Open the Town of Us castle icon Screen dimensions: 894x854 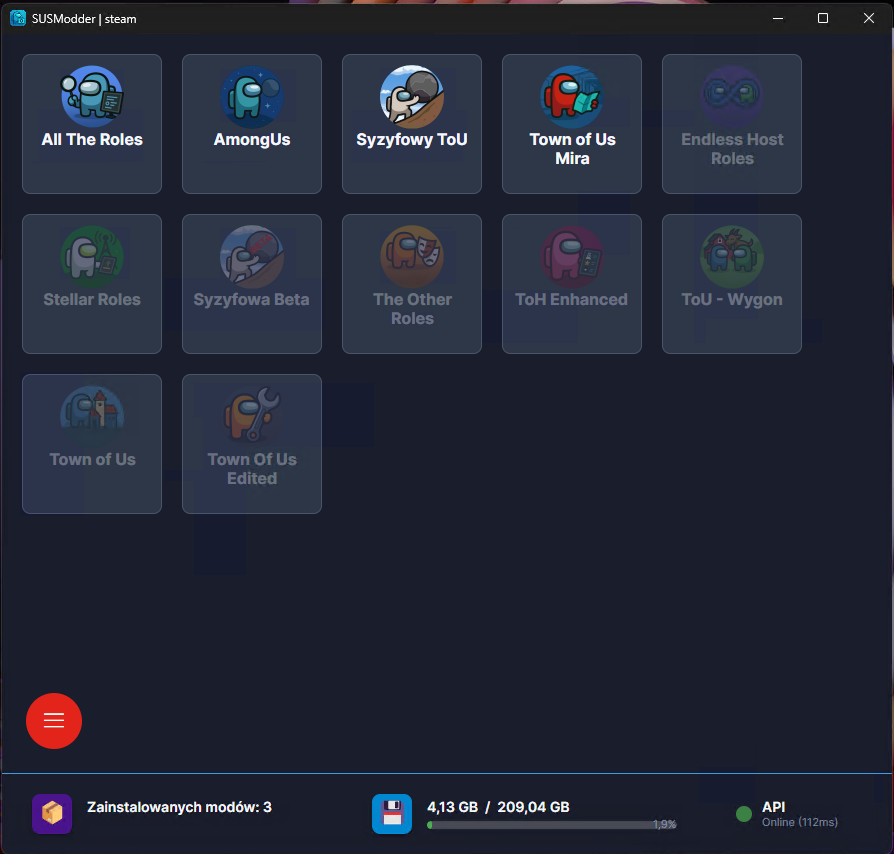[x=92, y=416]
